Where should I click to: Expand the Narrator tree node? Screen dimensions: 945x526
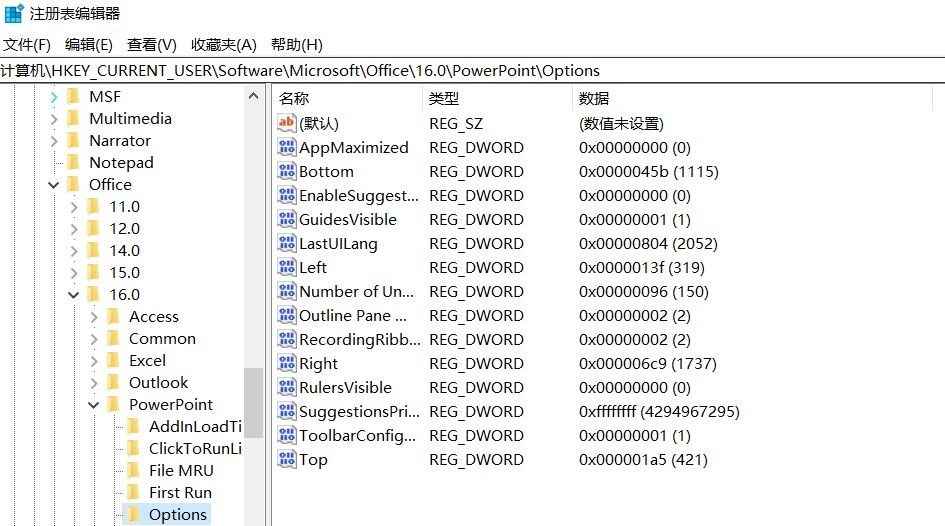[x=54, y=141]
